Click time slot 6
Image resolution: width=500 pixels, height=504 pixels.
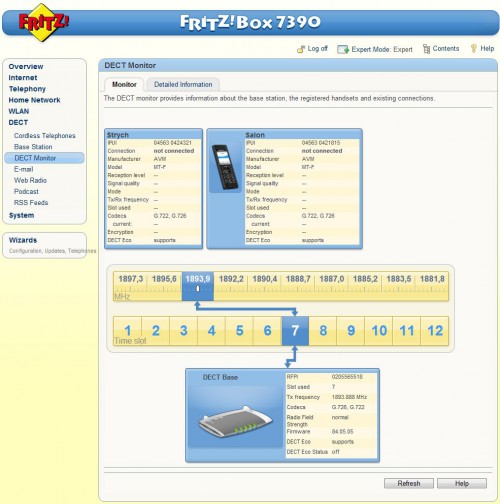268,331
